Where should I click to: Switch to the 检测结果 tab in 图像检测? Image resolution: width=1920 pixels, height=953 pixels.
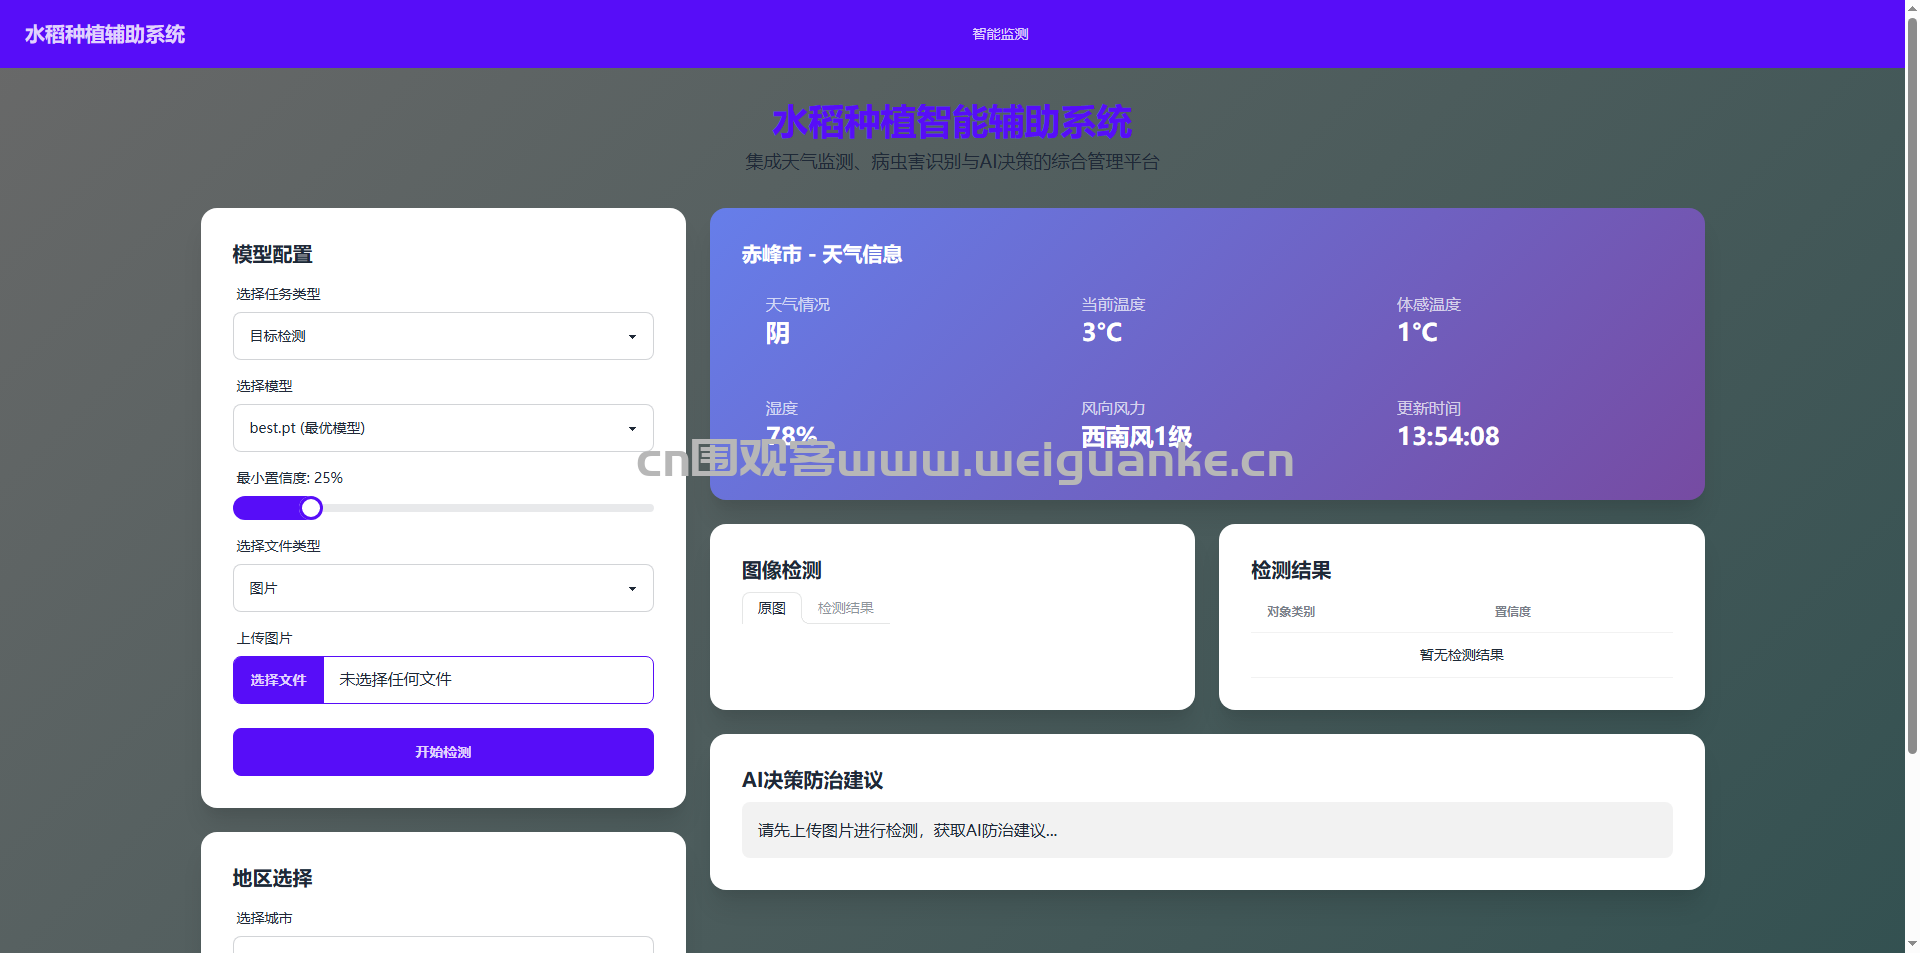point(845,608)
